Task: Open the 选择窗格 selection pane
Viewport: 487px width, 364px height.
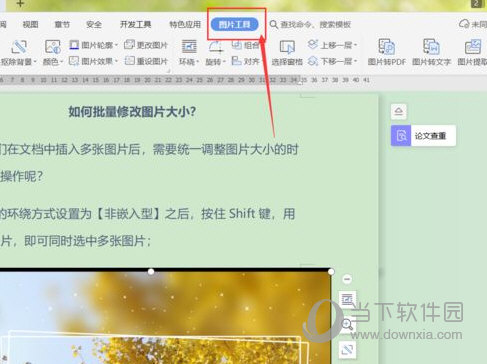Action: pyautogui.click(x=287, y=53)
